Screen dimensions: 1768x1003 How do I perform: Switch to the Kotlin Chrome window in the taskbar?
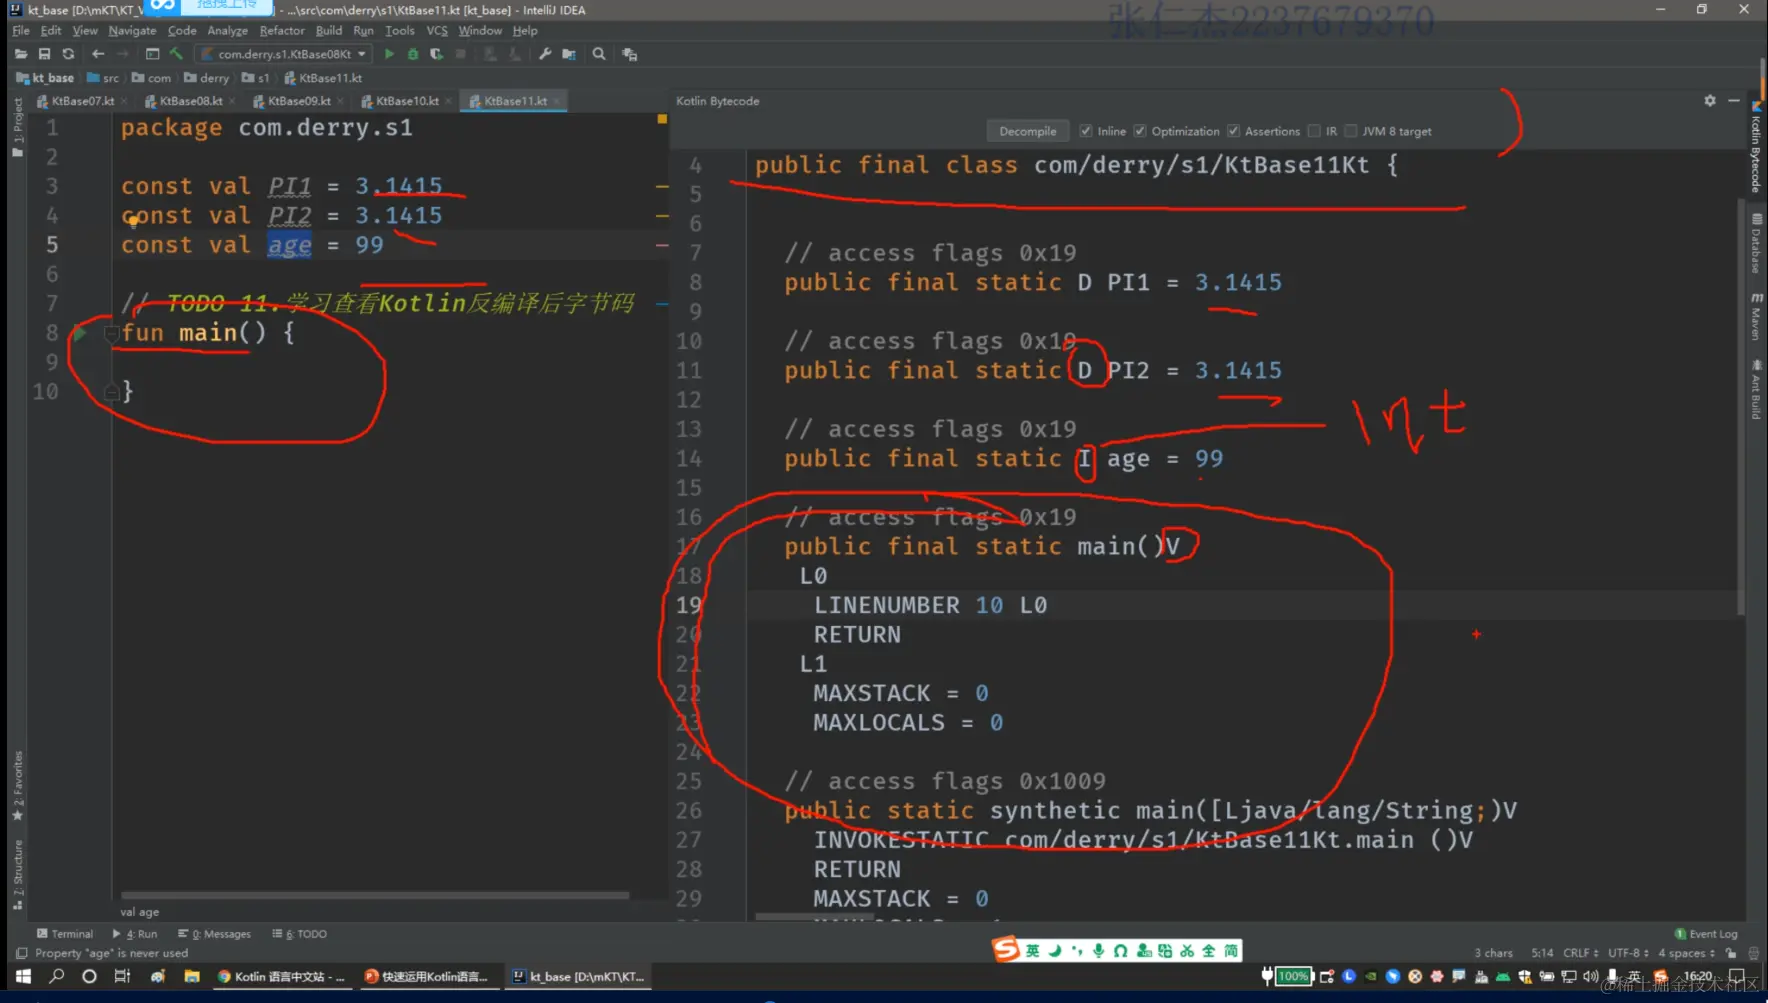coord(281,977)
